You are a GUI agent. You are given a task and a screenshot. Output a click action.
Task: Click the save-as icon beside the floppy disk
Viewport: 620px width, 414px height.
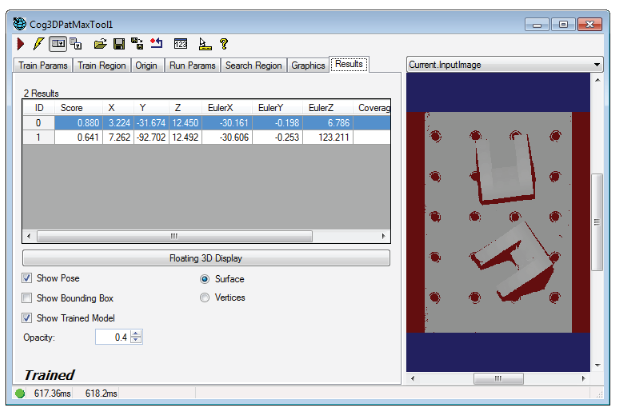137,44
